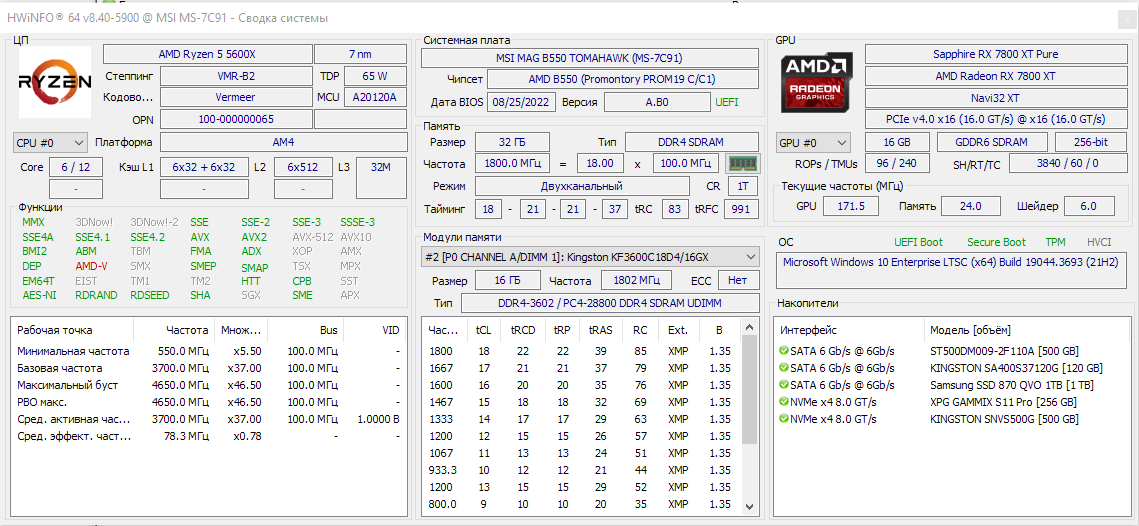This screenshot has width=1139, height=526.
Task: Click the Navi32 XT GPU codename field
Action: [x=995, y=97]
